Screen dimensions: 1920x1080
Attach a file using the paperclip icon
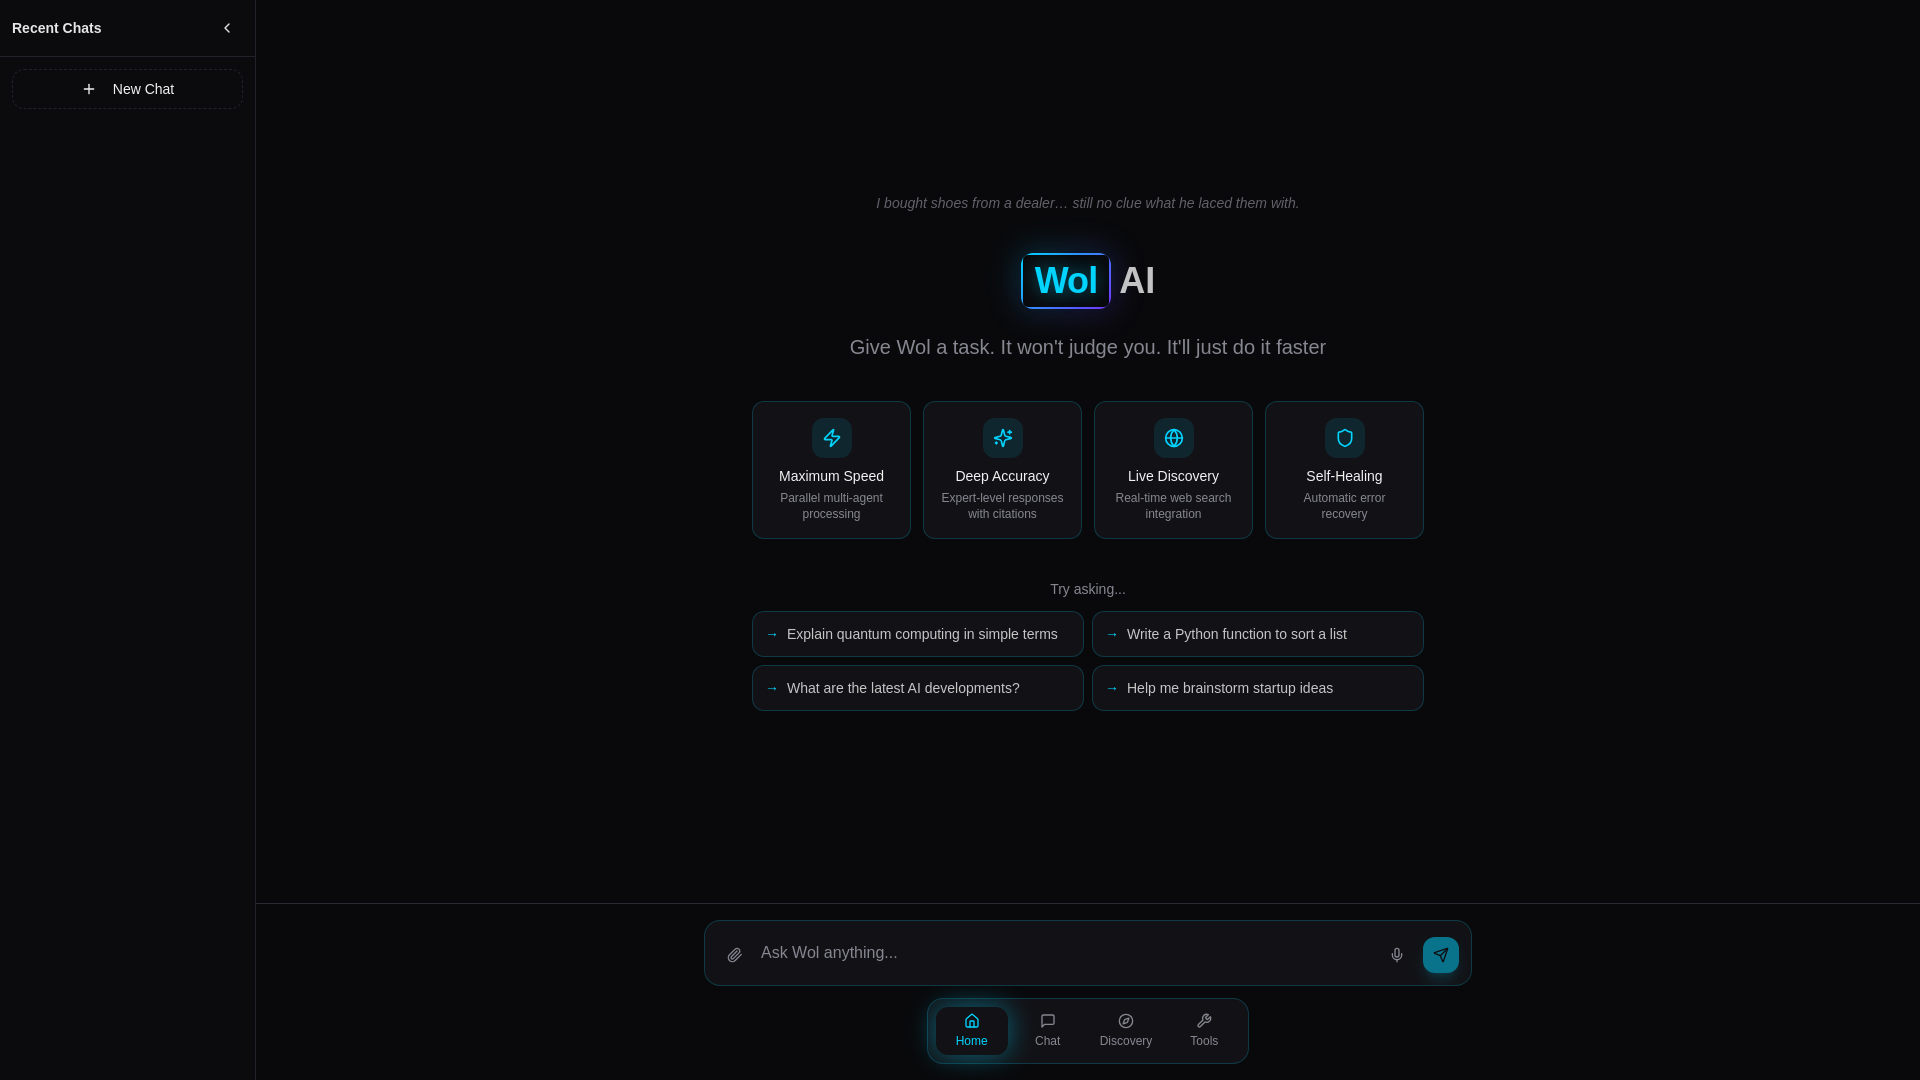pyautogui.click(x=734, y=954)
